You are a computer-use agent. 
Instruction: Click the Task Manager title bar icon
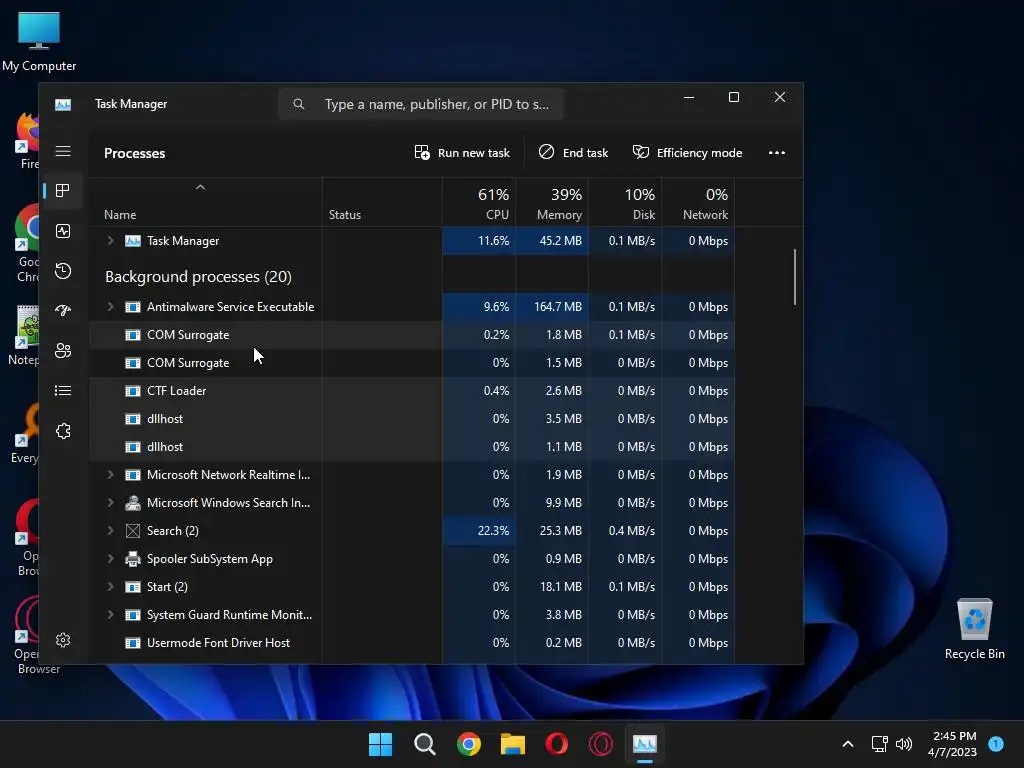(x=63, y=104)
